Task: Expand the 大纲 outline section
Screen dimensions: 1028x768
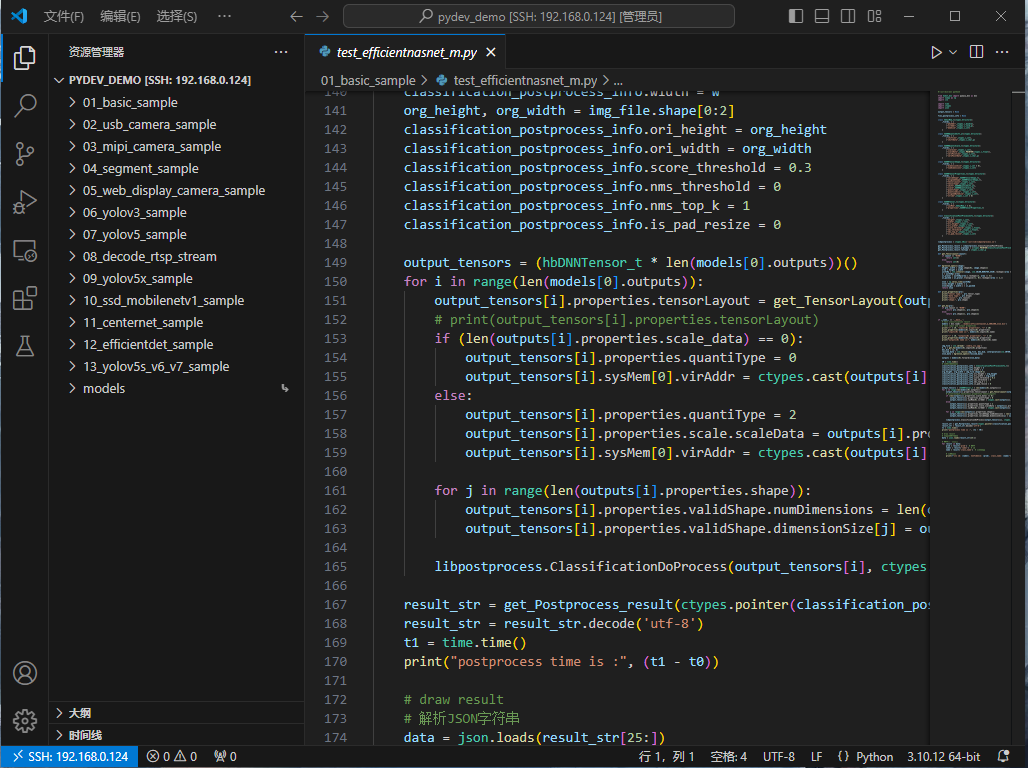Action: tap(79, 713)
